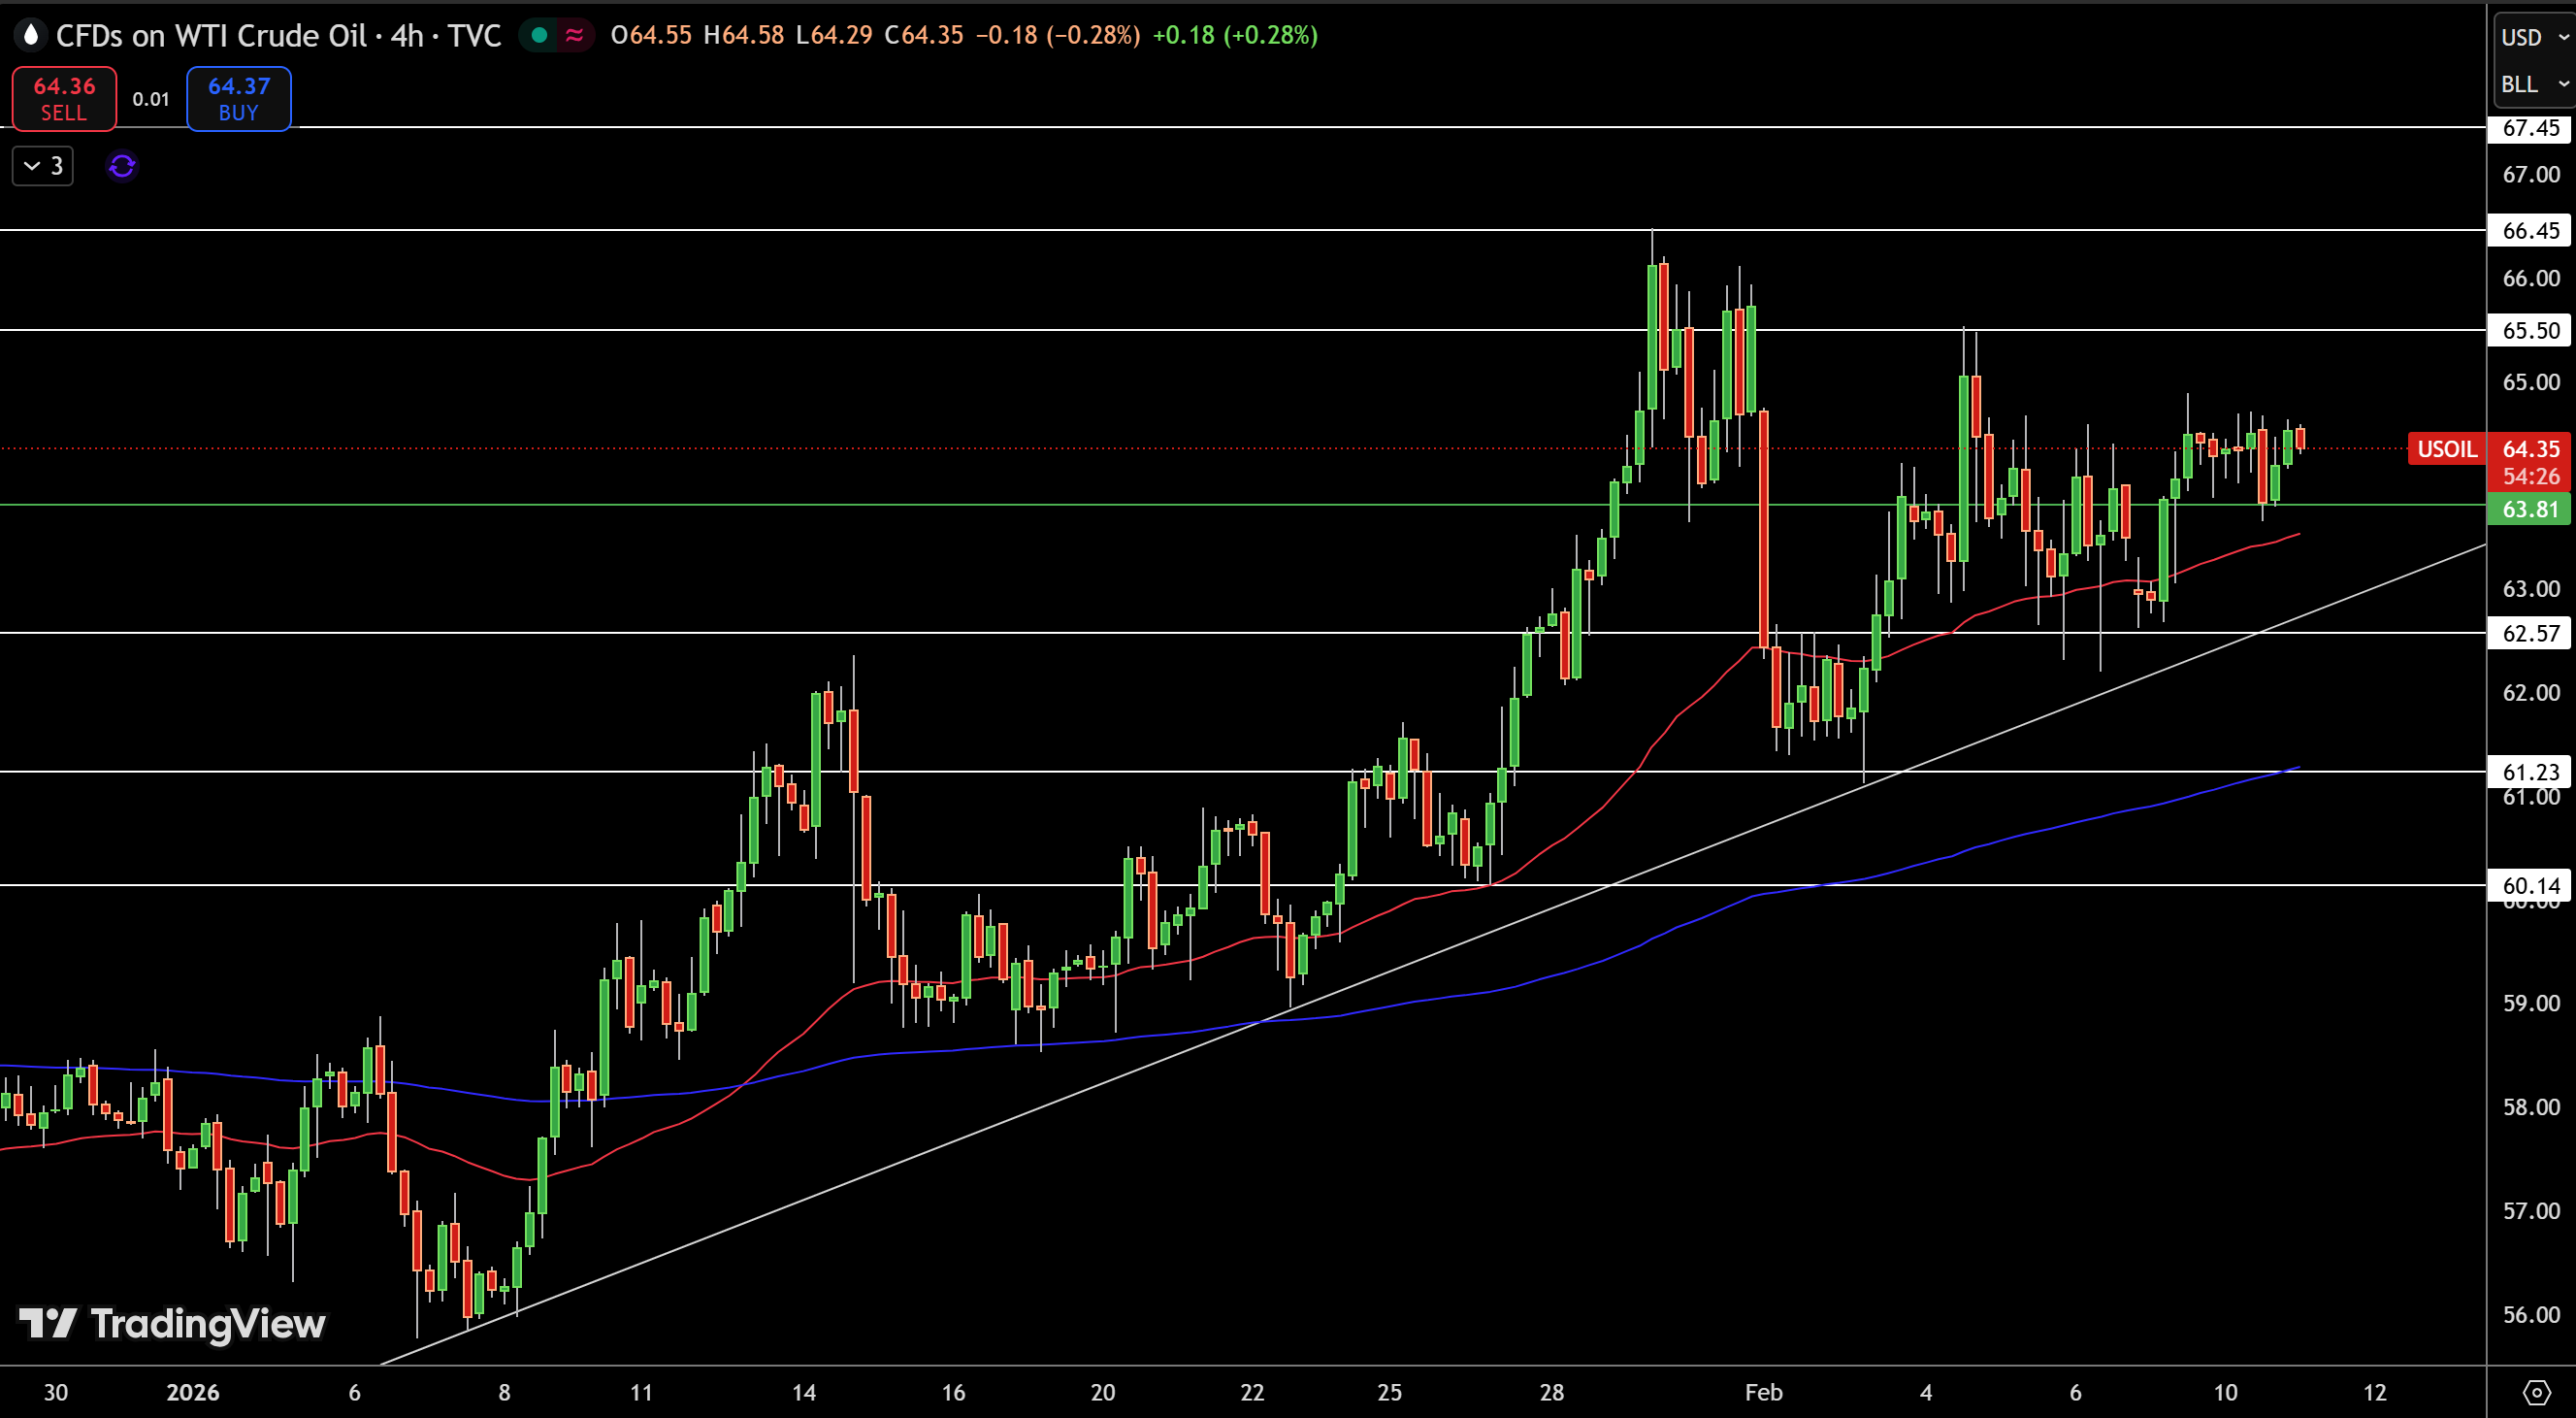Click the 64.37 BUY button
This screenshot has width=2576, height=1418.
coord(239,99)
